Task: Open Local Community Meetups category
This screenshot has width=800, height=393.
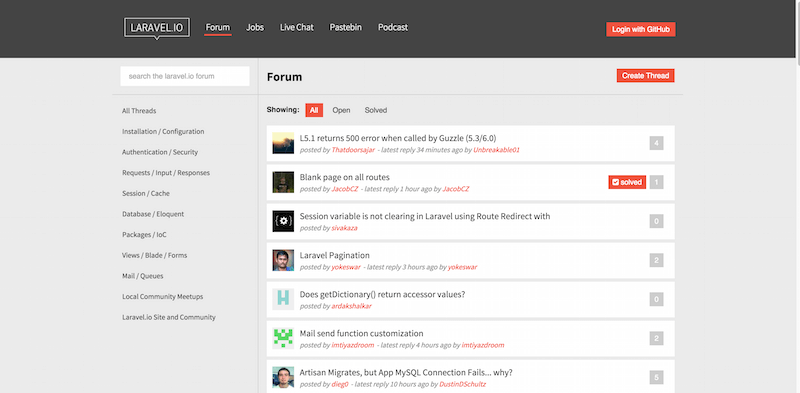Action: click(x=163, y=297)
